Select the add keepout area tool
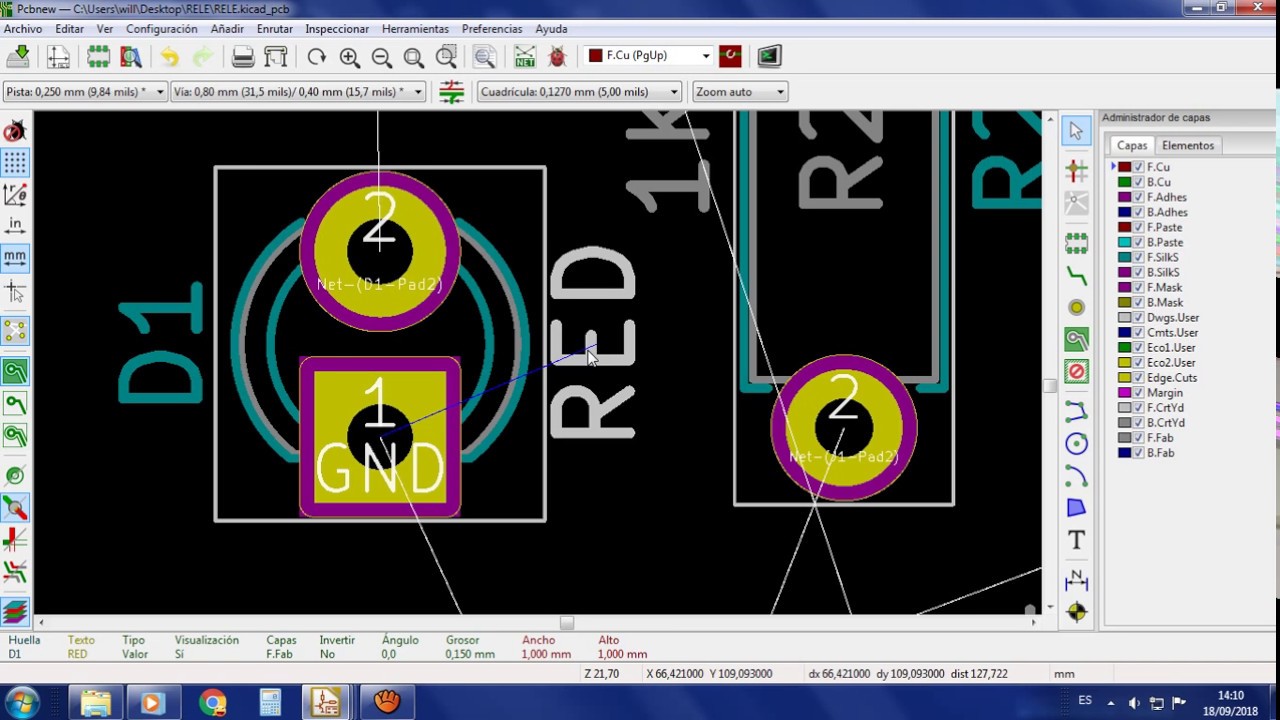 coord(1076,372)
